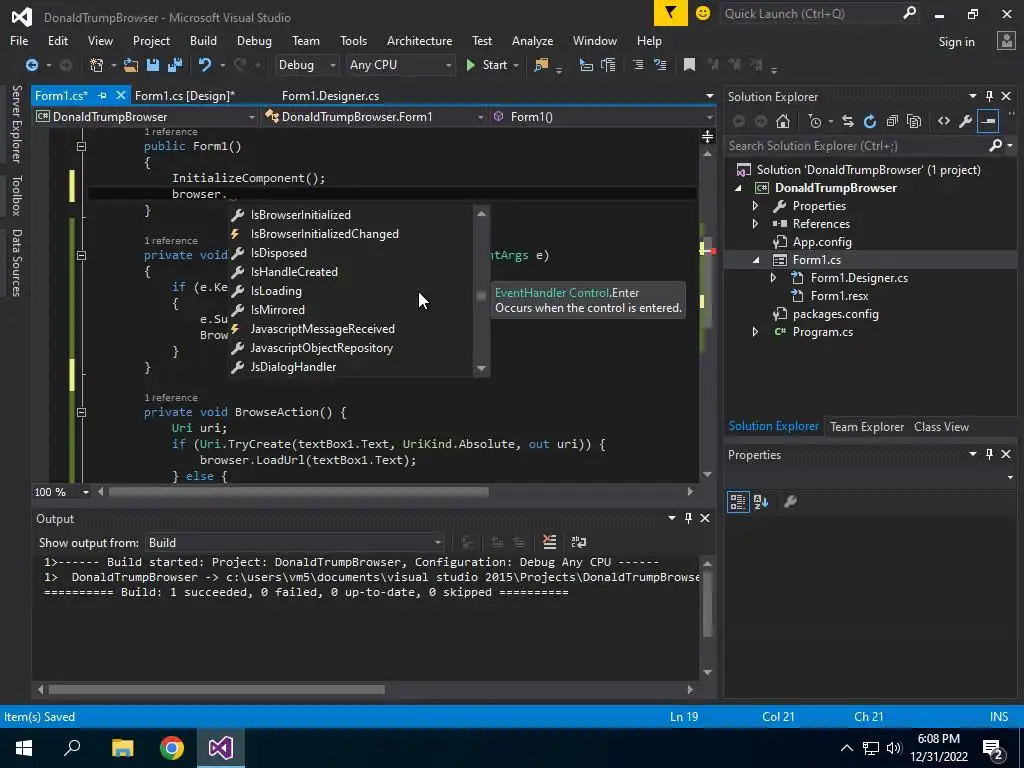Save Form1.cs with the Save icon
The height and width of the screenshot is (768, 1024).
(x=153, y=65)
